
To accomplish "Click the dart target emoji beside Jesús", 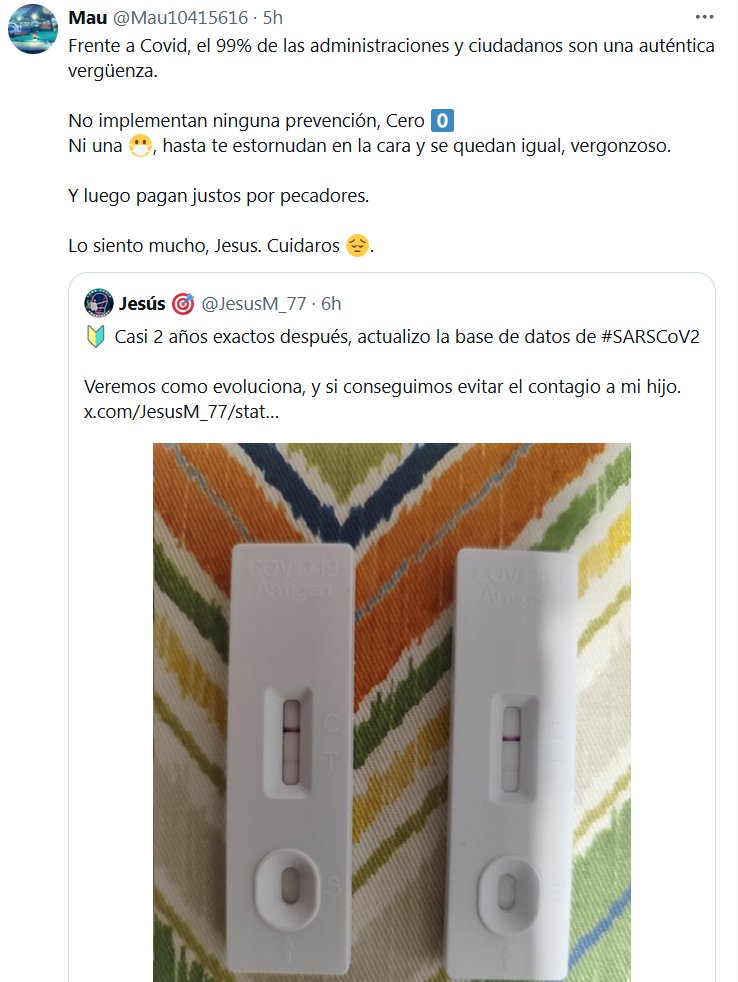I will [x=183, y=304].
